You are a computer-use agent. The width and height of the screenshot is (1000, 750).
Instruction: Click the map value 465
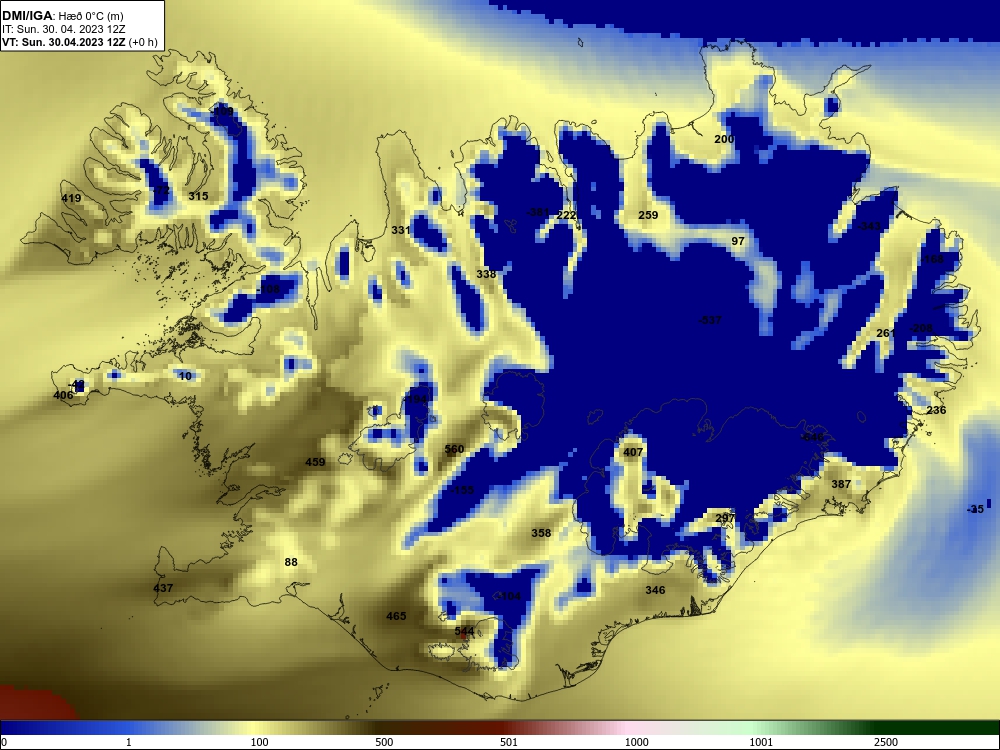[x=396, y=617]
